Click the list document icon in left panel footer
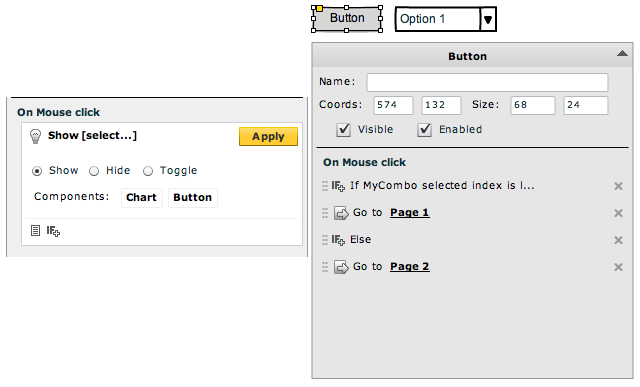This screenshot has height=387, width=640. [x=36, y=231]
